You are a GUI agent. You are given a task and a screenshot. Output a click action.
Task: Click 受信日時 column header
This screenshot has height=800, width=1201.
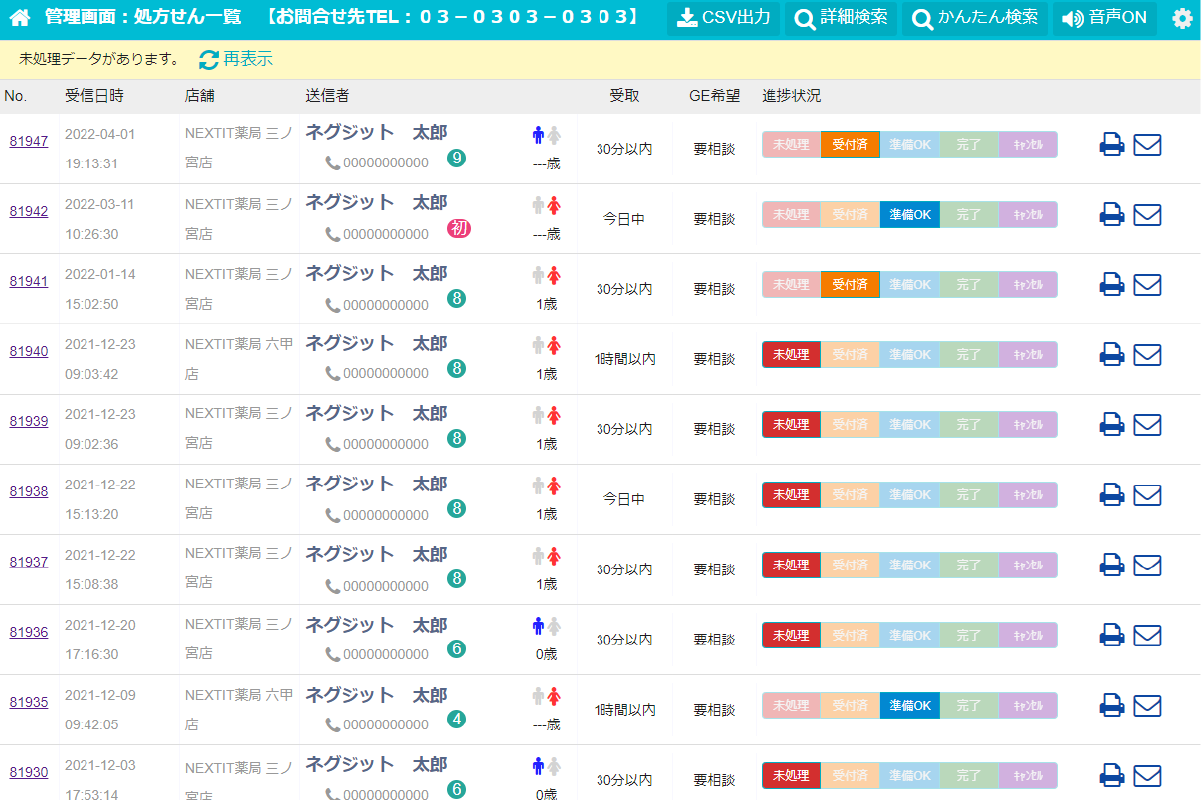pyautogui.click(x=94, y=96)
